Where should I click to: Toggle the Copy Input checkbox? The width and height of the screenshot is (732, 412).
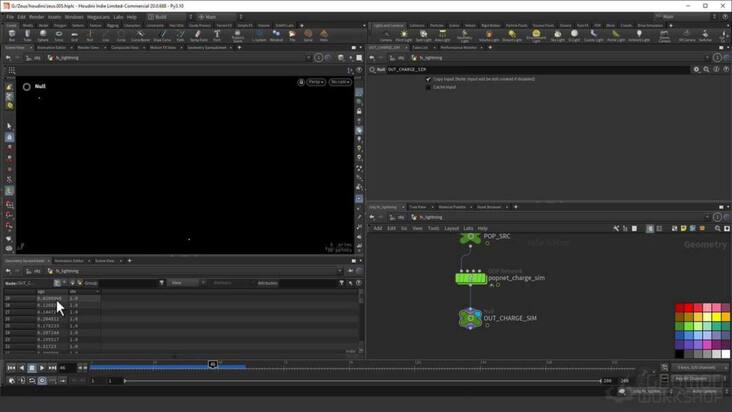[x=429, y=79]
